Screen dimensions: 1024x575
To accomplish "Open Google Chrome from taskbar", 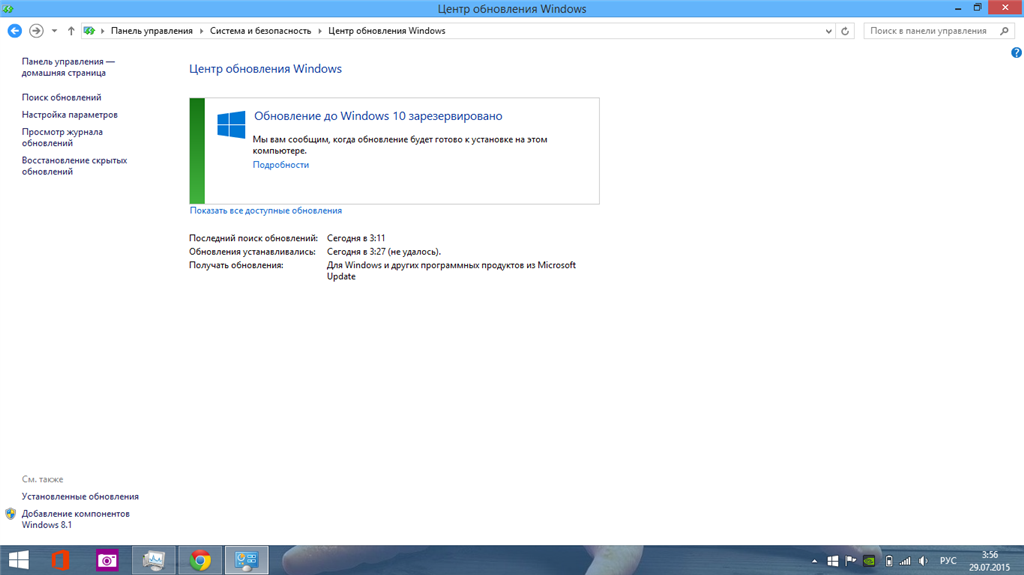I will (x=200, y=560).
